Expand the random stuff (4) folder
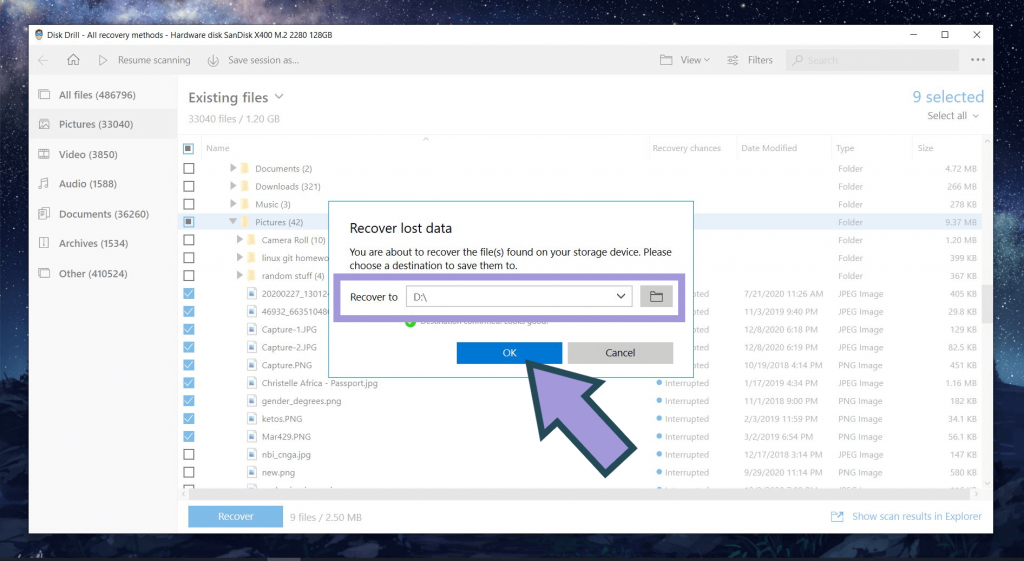This screenshot has height=561, width=1024. (240, 276)
